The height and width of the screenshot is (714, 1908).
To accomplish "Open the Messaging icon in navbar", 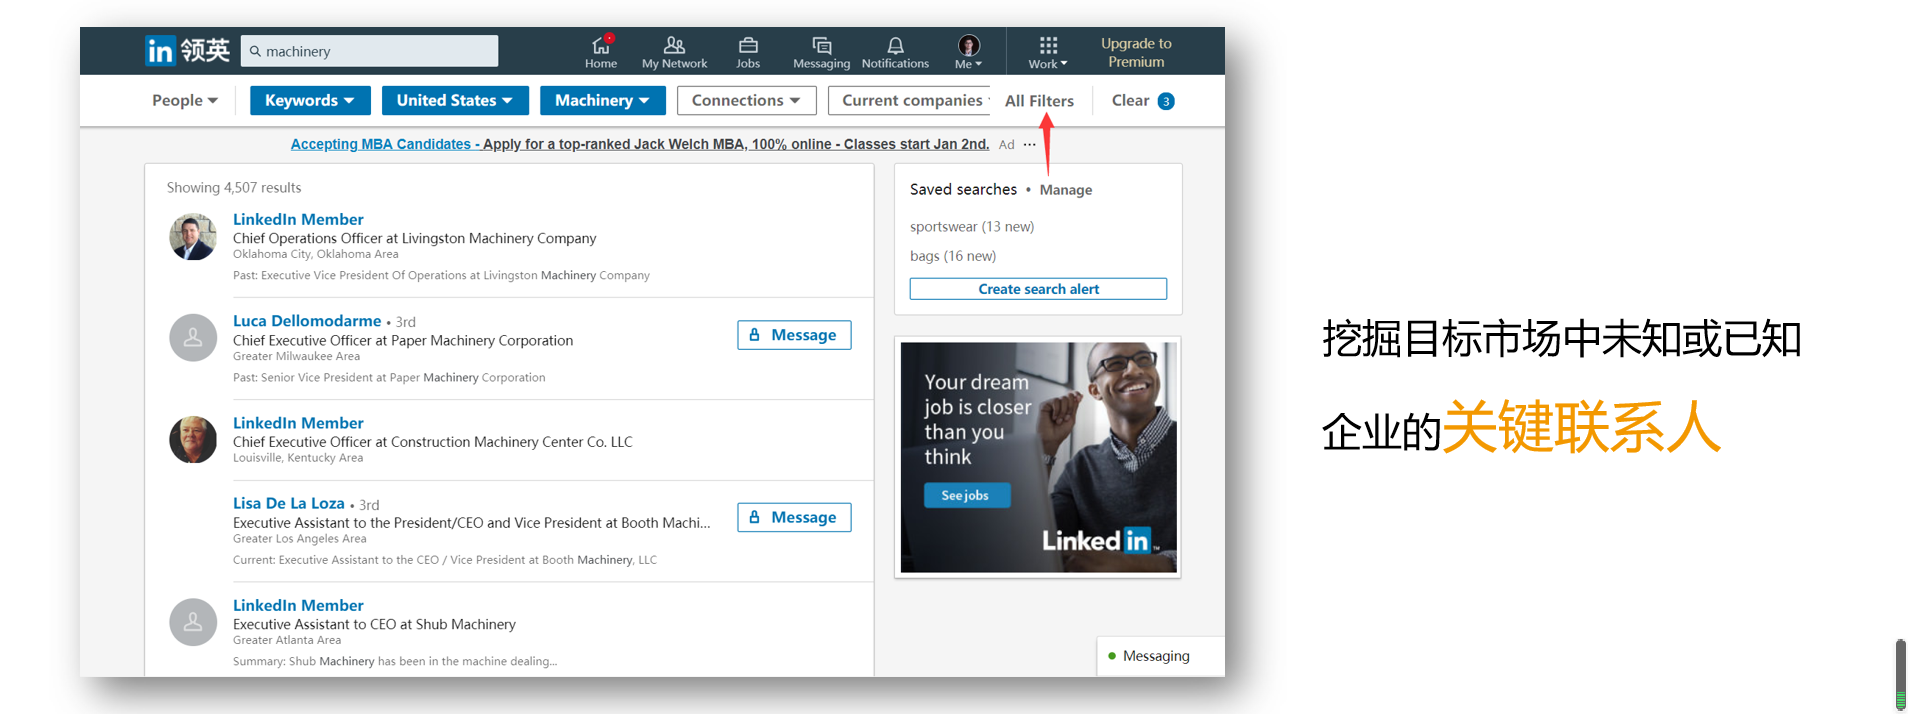I will click(821, 46).
